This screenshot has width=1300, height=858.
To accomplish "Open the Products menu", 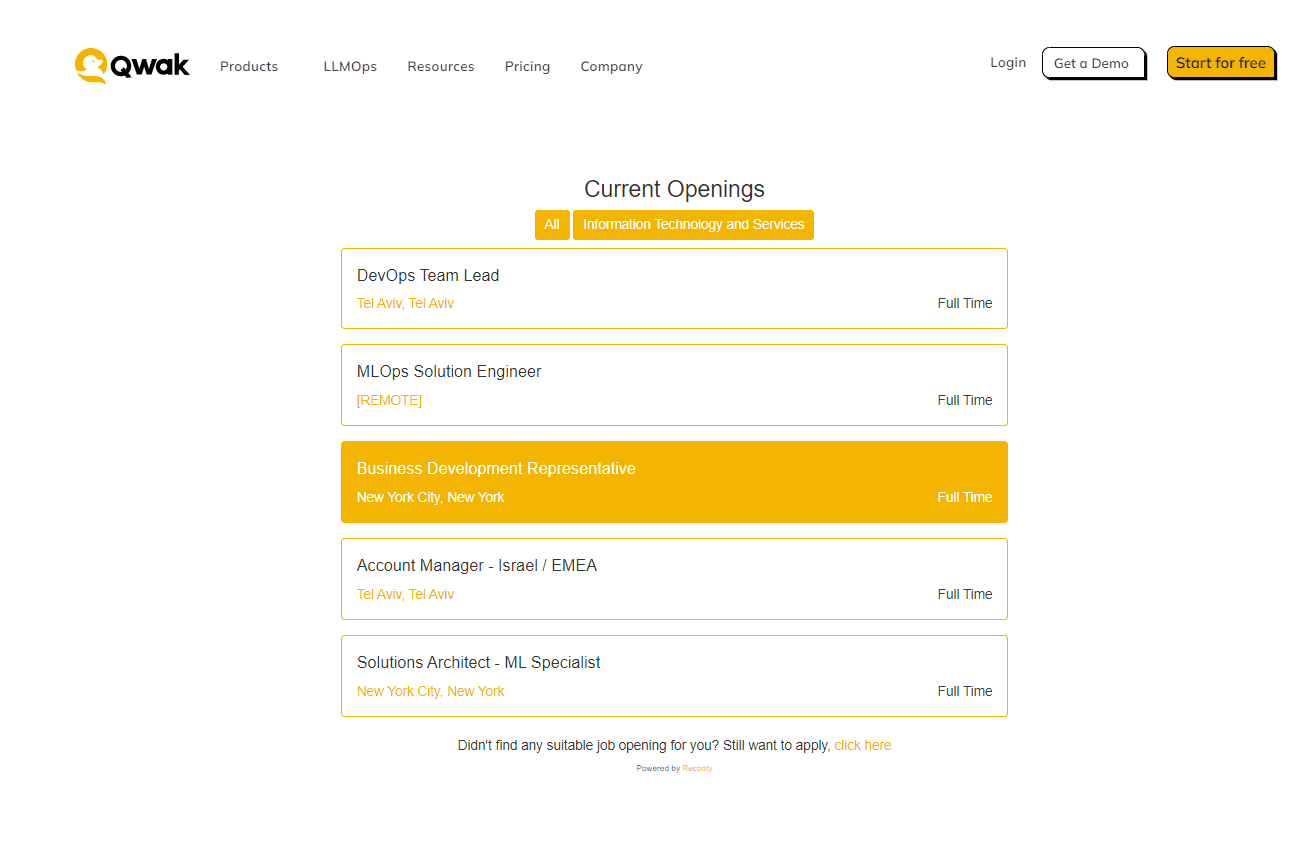I will pos(249,67).
